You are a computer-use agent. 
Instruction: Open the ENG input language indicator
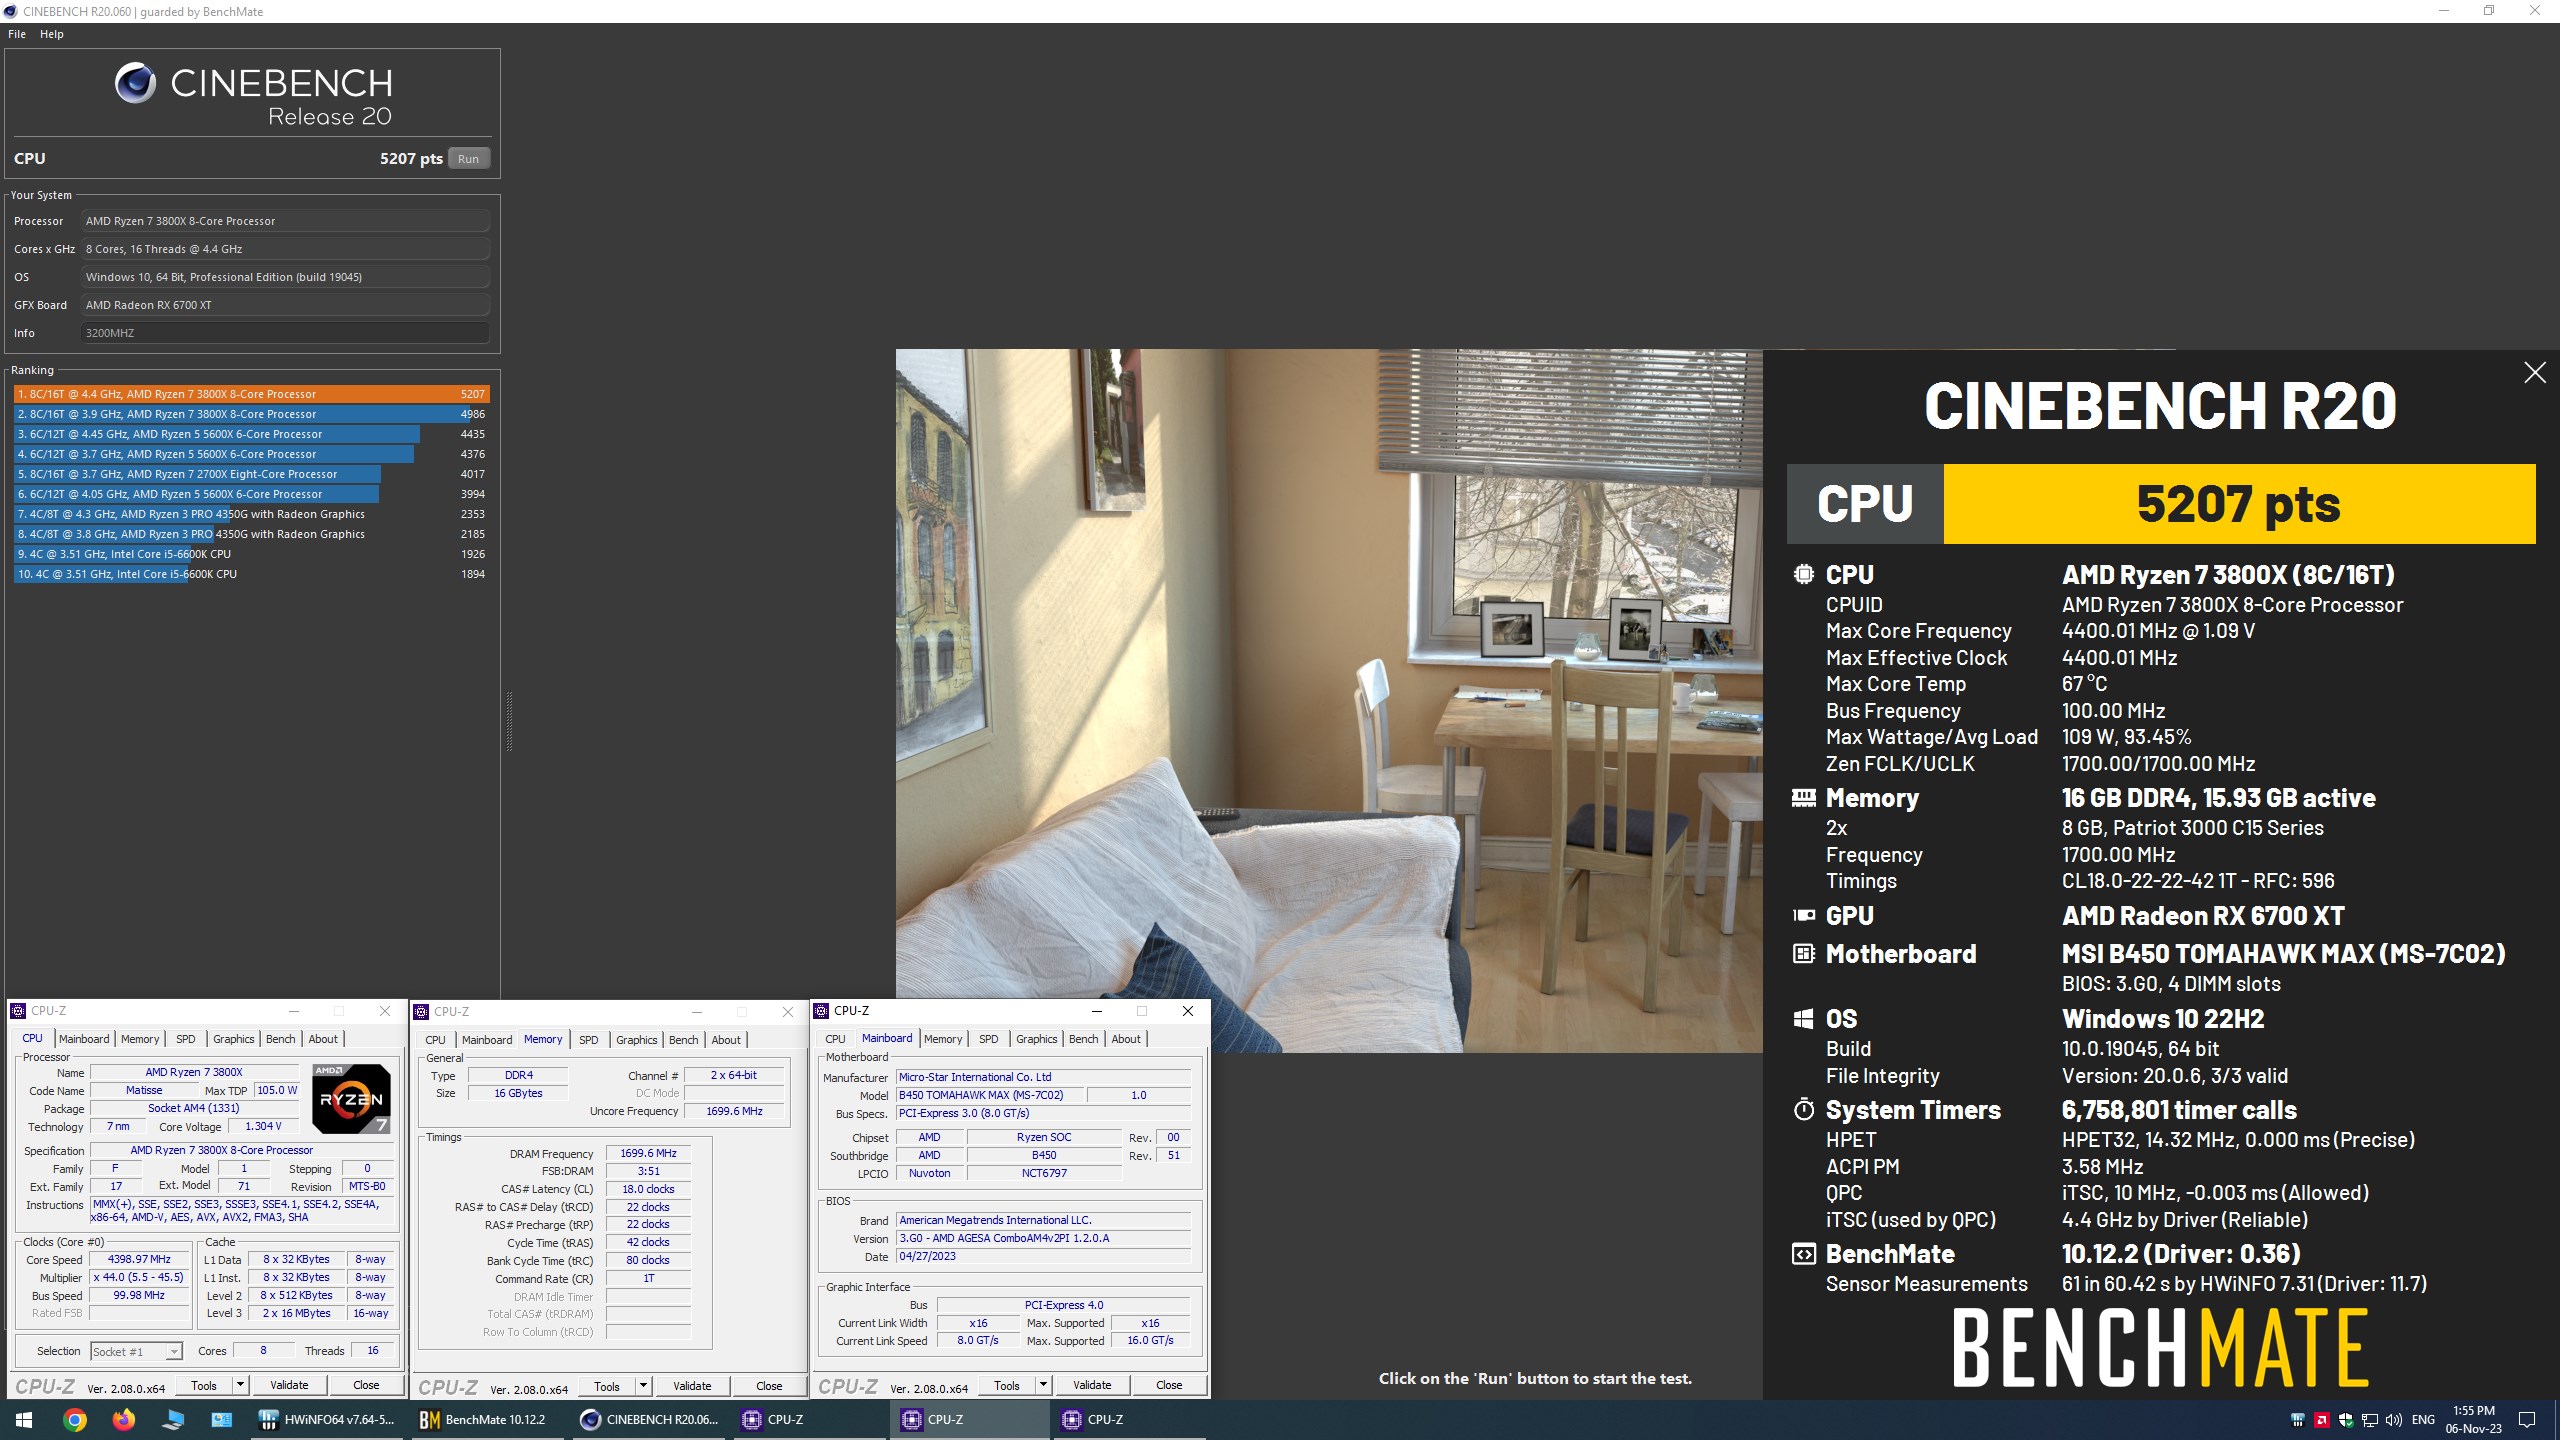[2423, 1420]
